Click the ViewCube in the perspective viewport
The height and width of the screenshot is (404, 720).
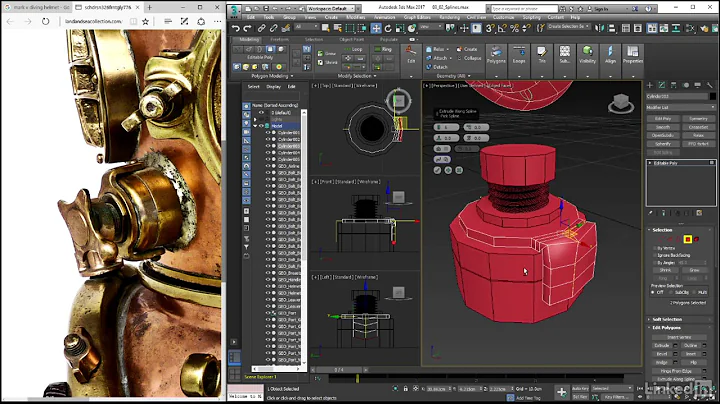click(621, 103)
